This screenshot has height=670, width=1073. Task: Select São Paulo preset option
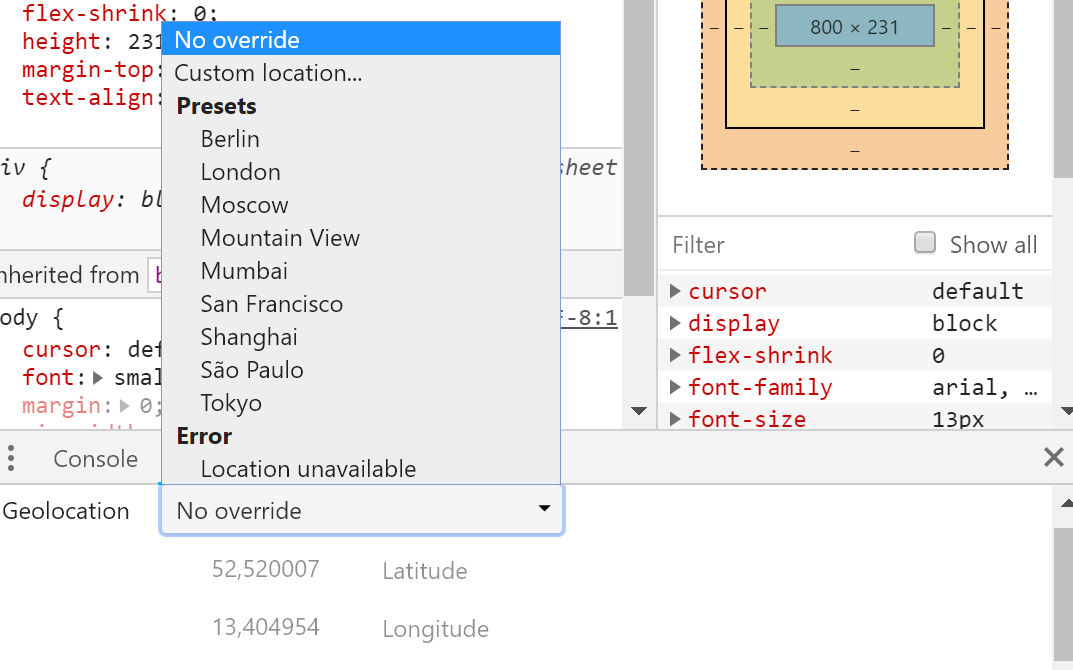[x=252, y=370]
